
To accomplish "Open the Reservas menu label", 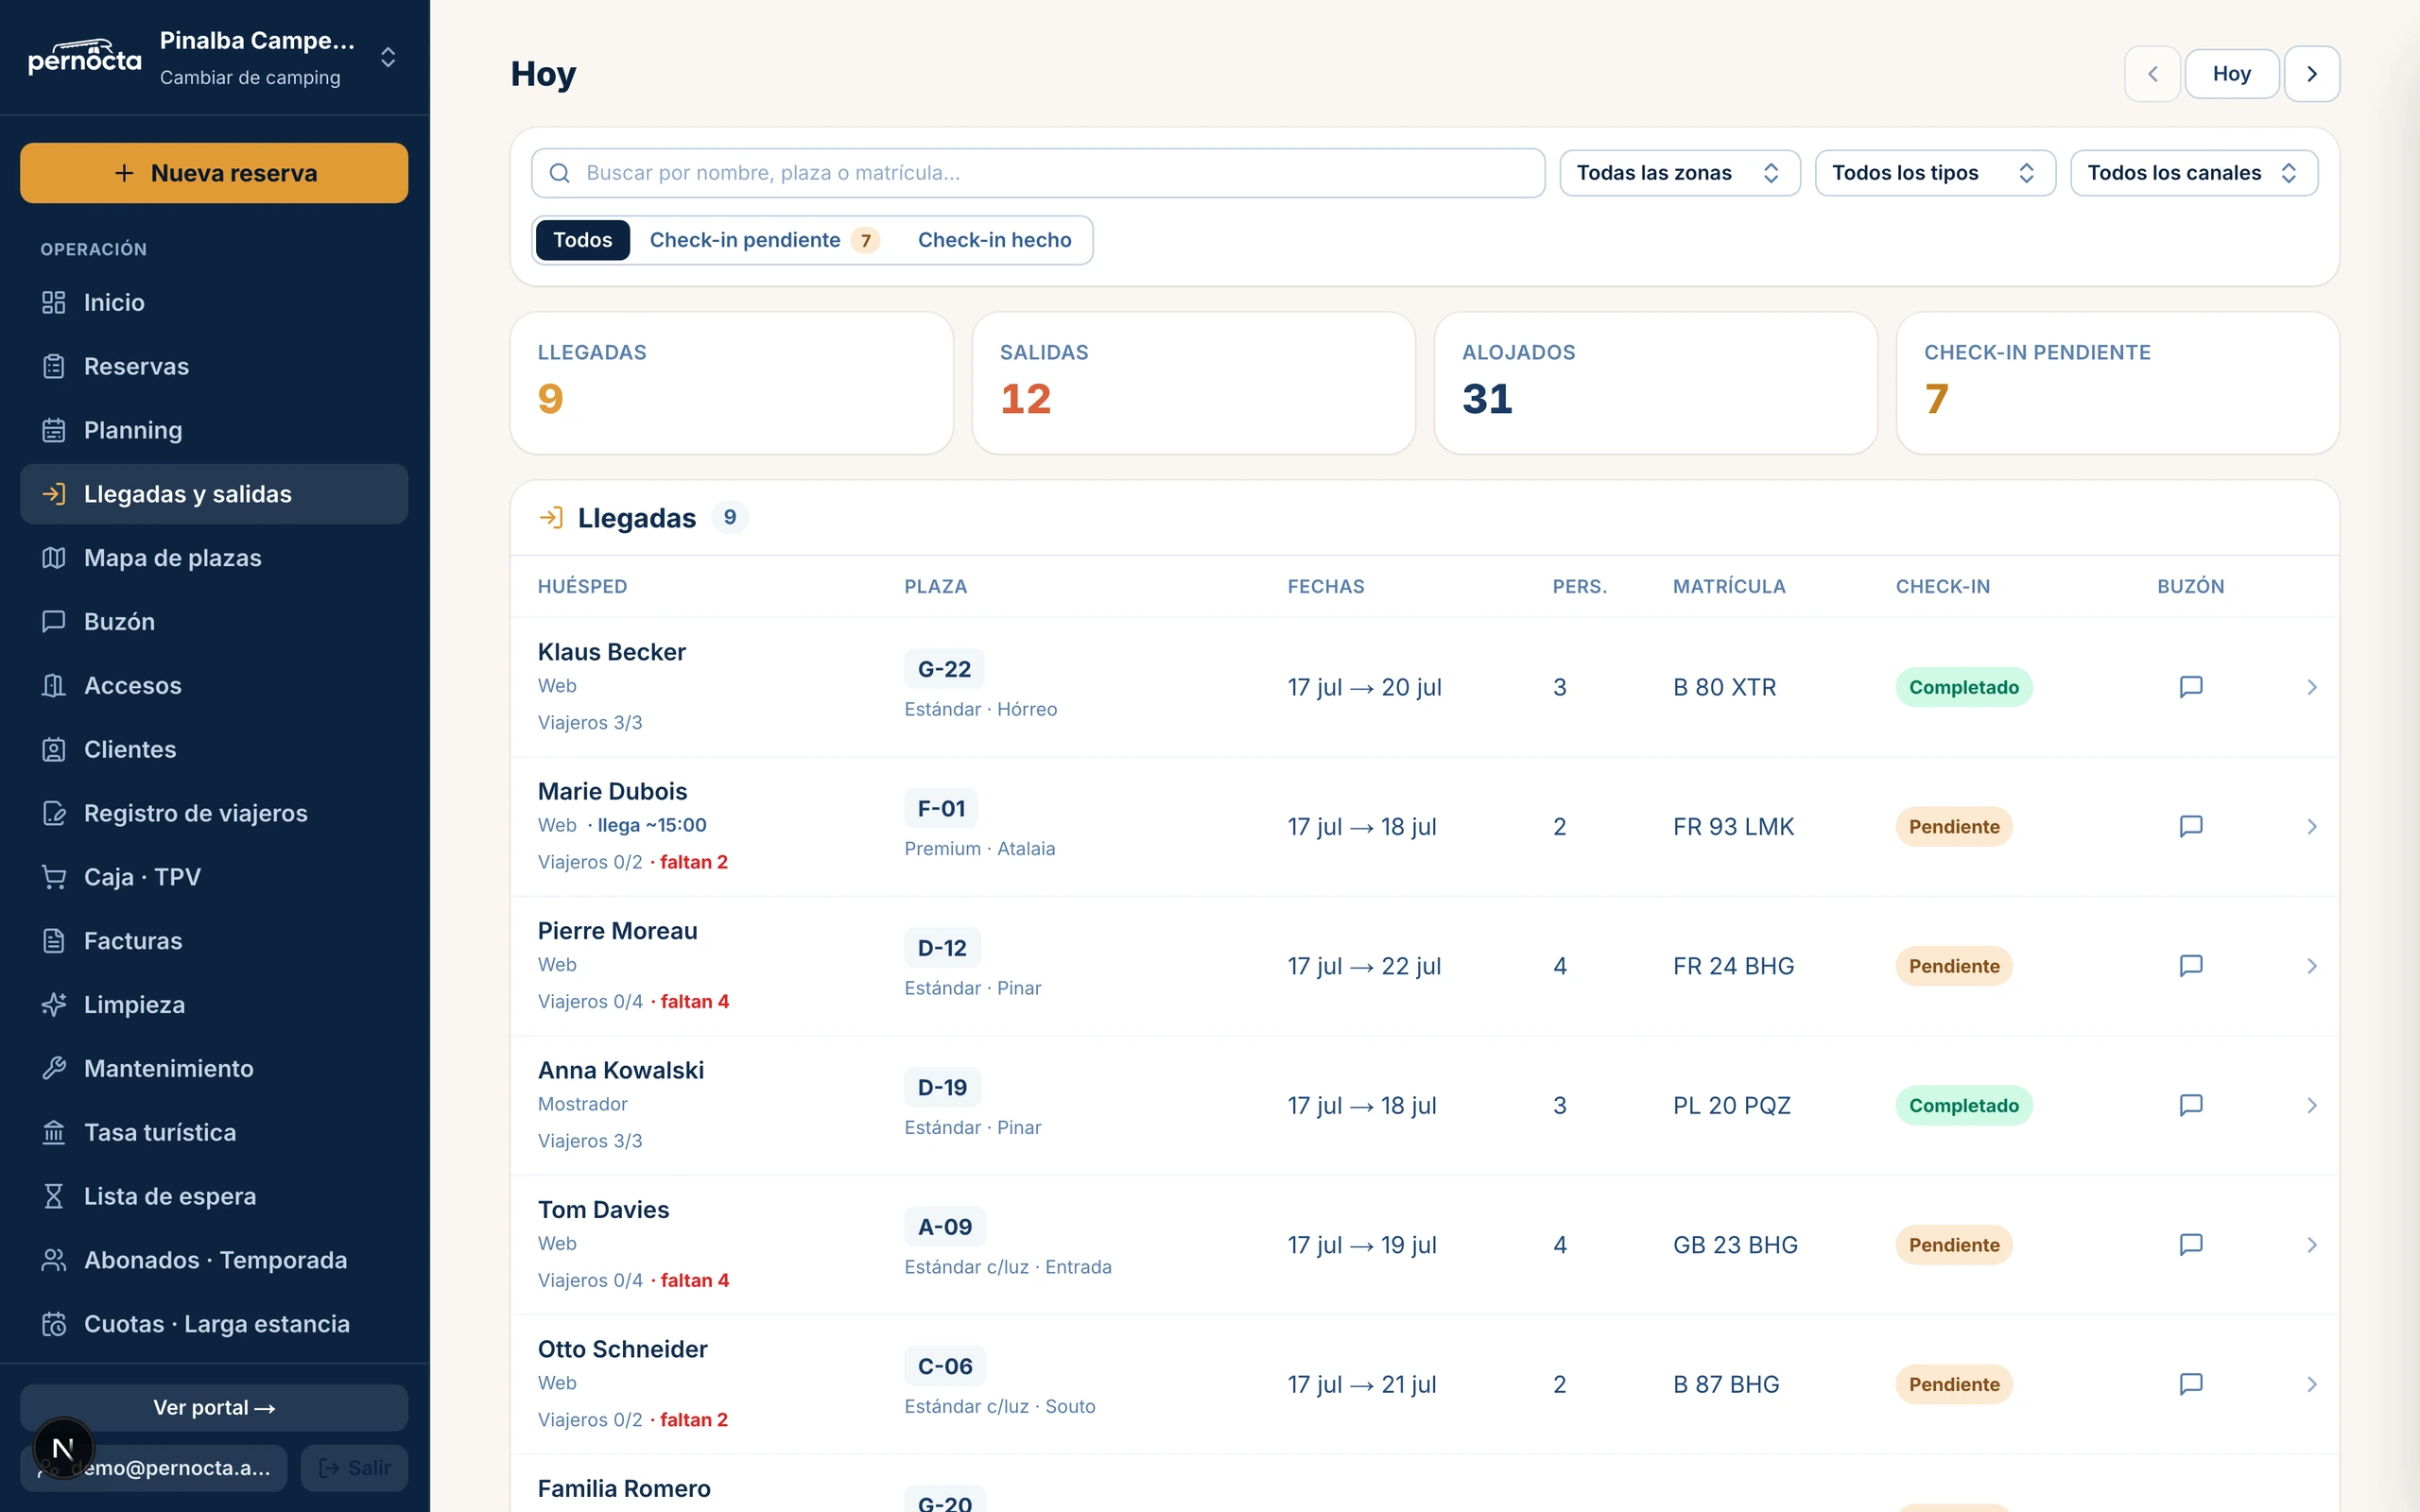I will coord(136,366).
